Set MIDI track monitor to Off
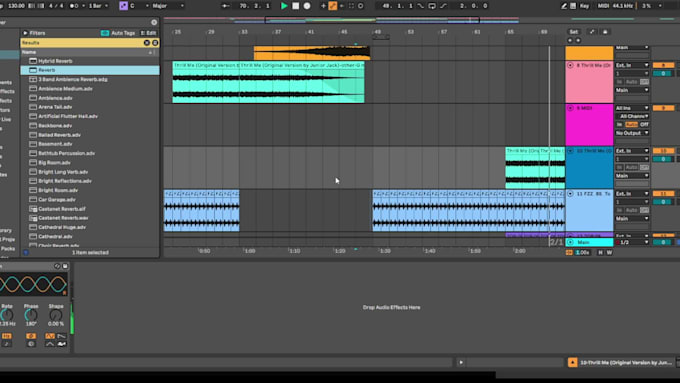680x383 pixels. pyautogui.click(x=644, y=124)
